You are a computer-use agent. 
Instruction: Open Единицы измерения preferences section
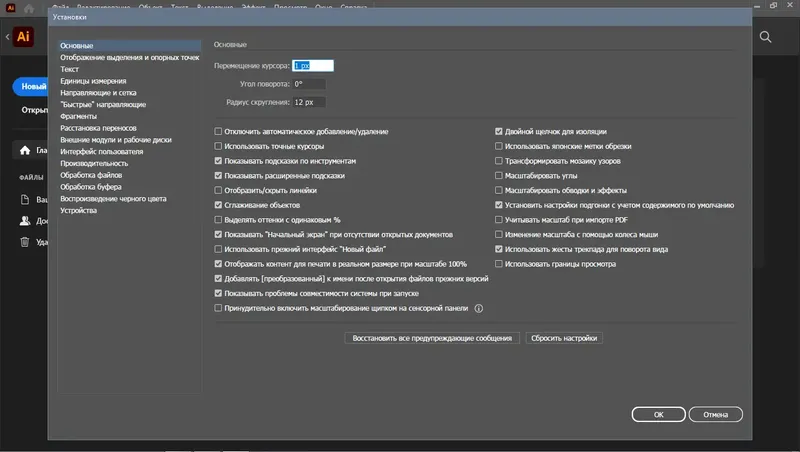coord(129,81)
